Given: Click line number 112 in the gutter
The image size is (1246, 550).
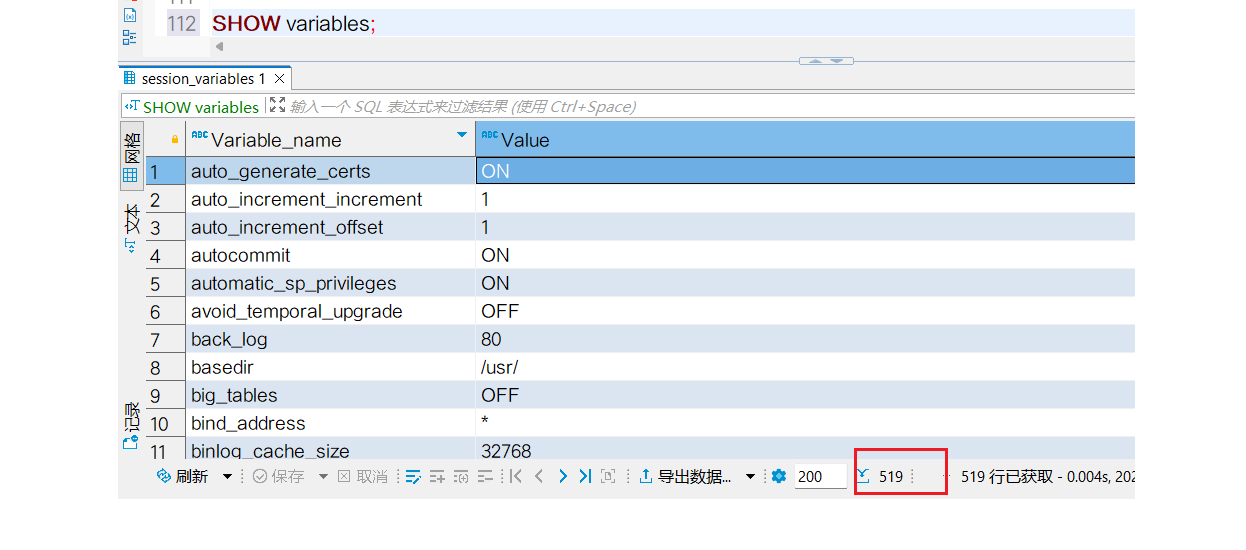Looking at the screenshot, I should coord(182,23).
